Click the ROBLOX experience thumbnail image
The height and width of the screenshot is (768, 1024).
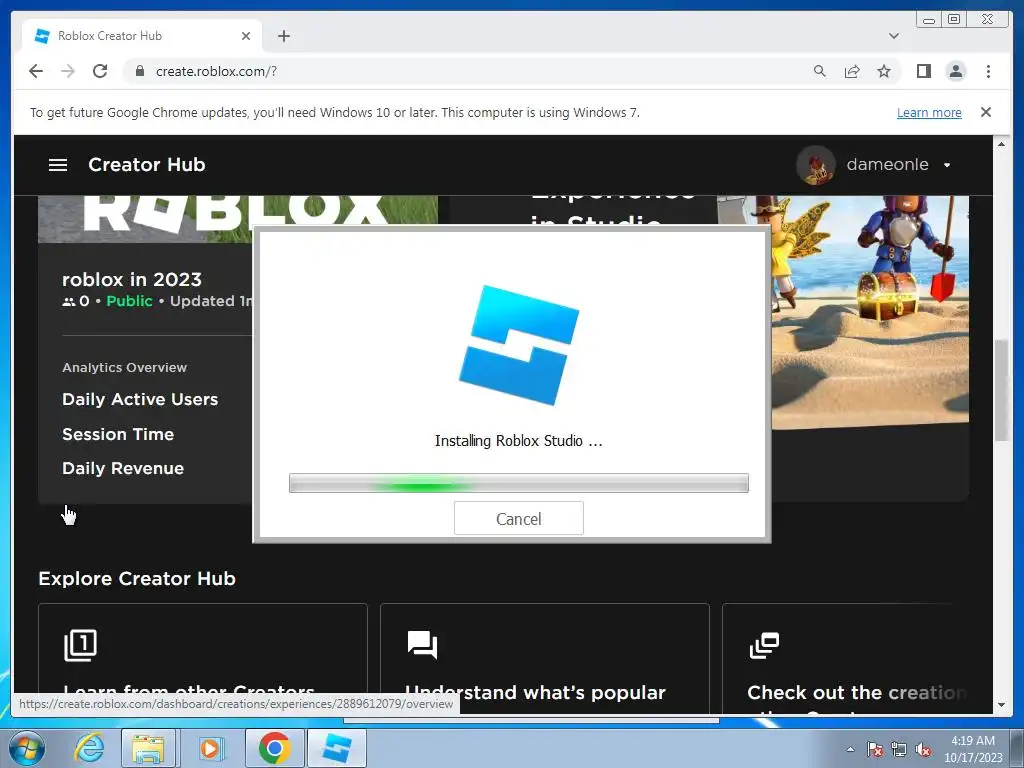click(238, 219)
